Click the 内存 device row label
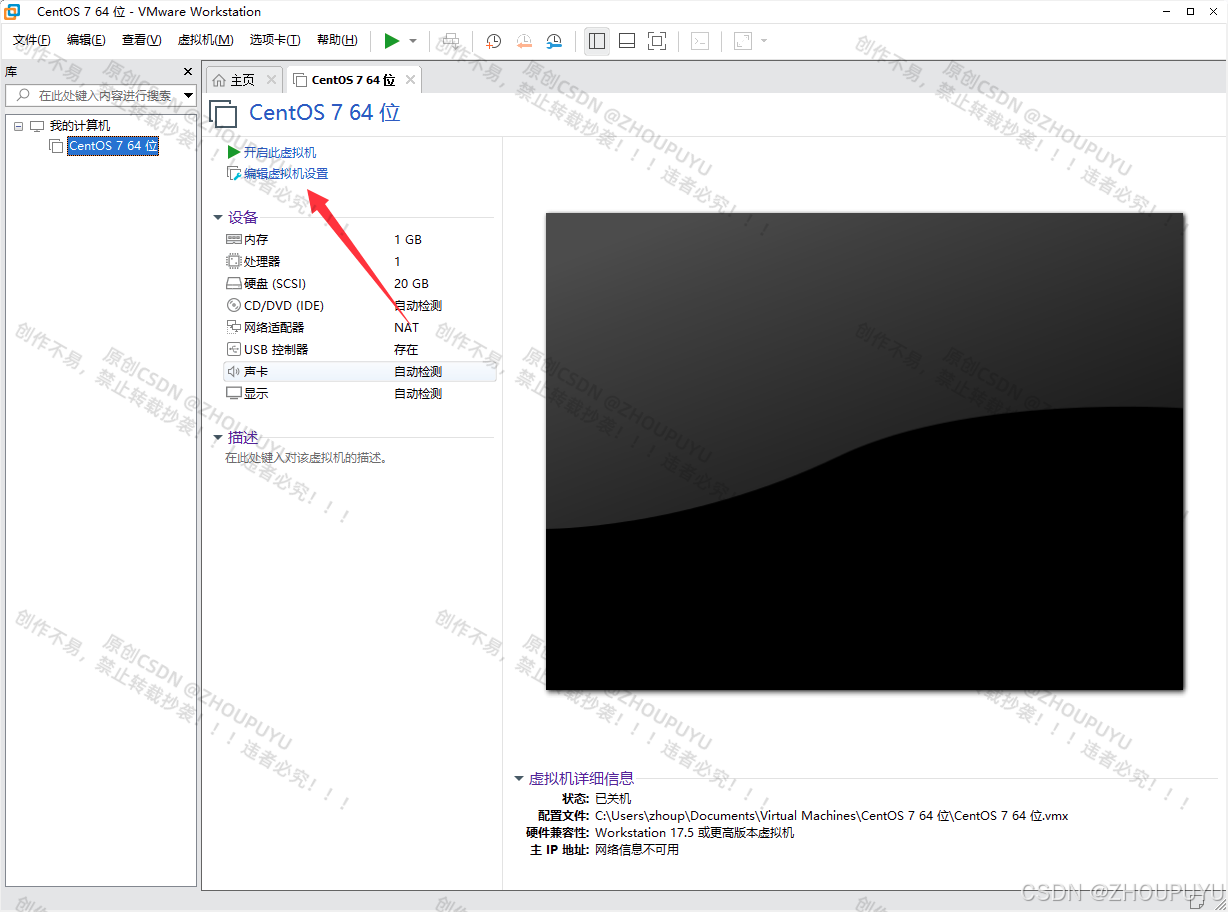The image size is (1228, 912). coord(256,240)
